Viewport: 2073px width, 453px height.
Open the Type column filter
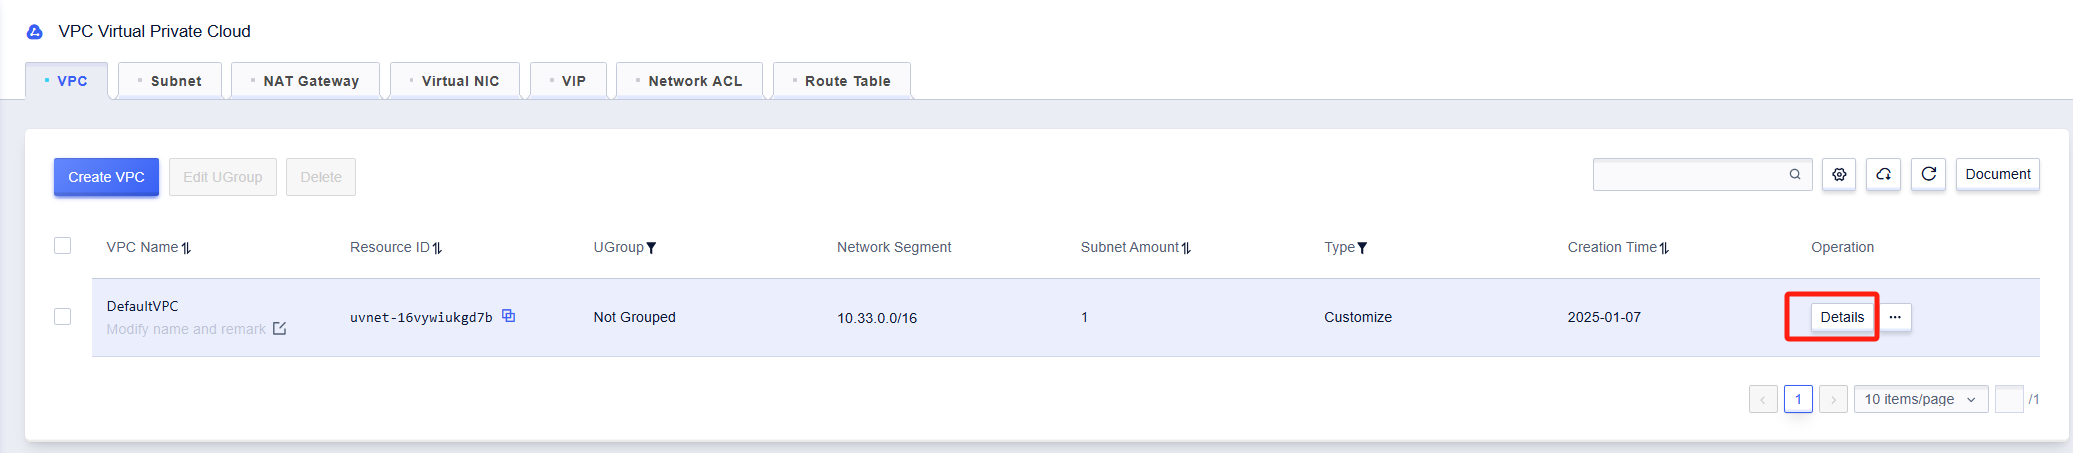pyautogui.click(x=1362, y=248)
